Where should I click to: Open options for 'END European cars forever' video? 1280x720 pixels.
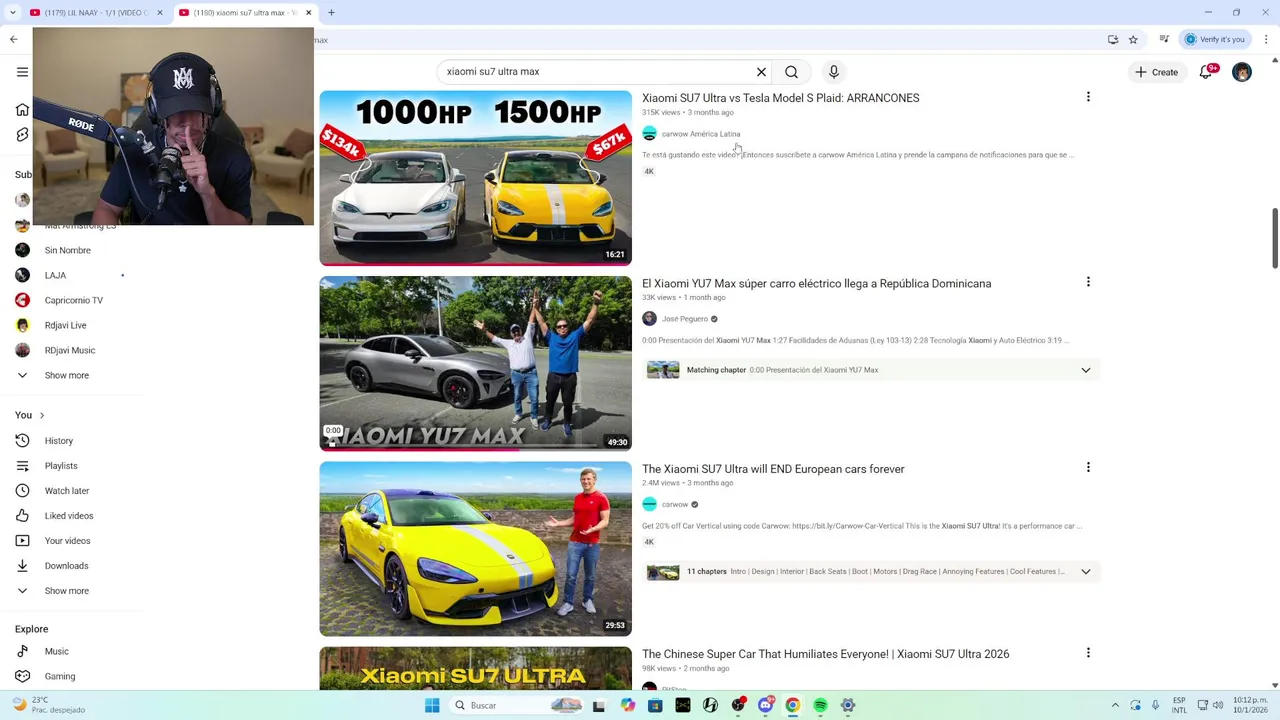point(1088,467)
